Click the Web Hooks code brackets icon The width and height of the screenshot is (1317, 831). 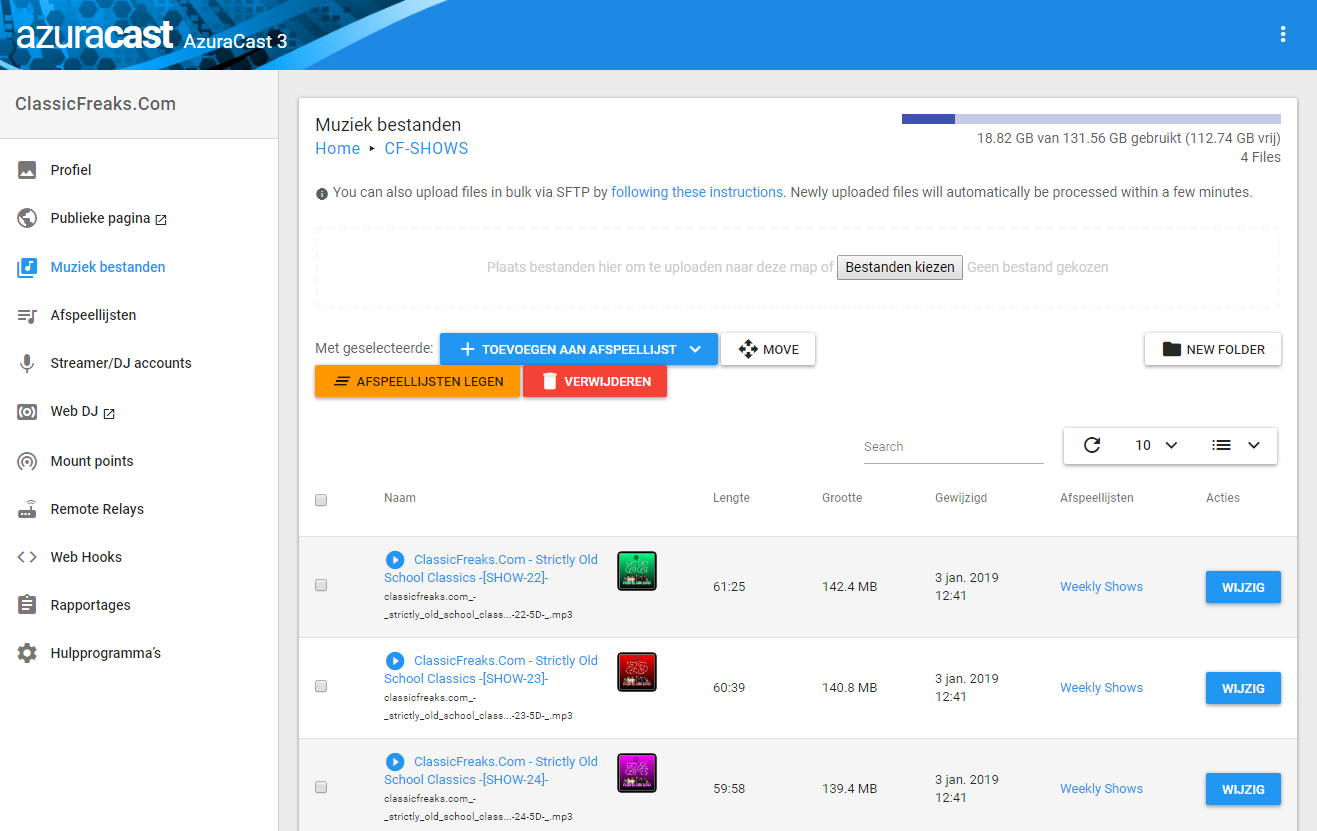click(27, 557)
